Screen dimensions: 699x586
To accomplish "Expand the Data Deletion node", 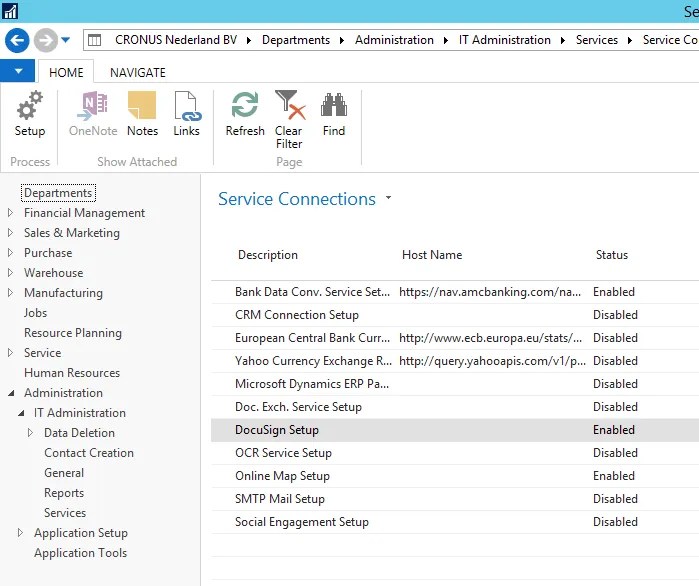I will (30, 433).
